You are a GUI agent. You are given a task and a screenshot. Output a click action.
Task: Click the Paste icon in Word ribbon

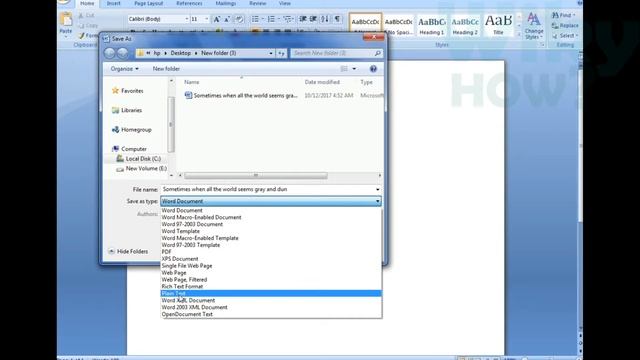[x=66, y=20]
